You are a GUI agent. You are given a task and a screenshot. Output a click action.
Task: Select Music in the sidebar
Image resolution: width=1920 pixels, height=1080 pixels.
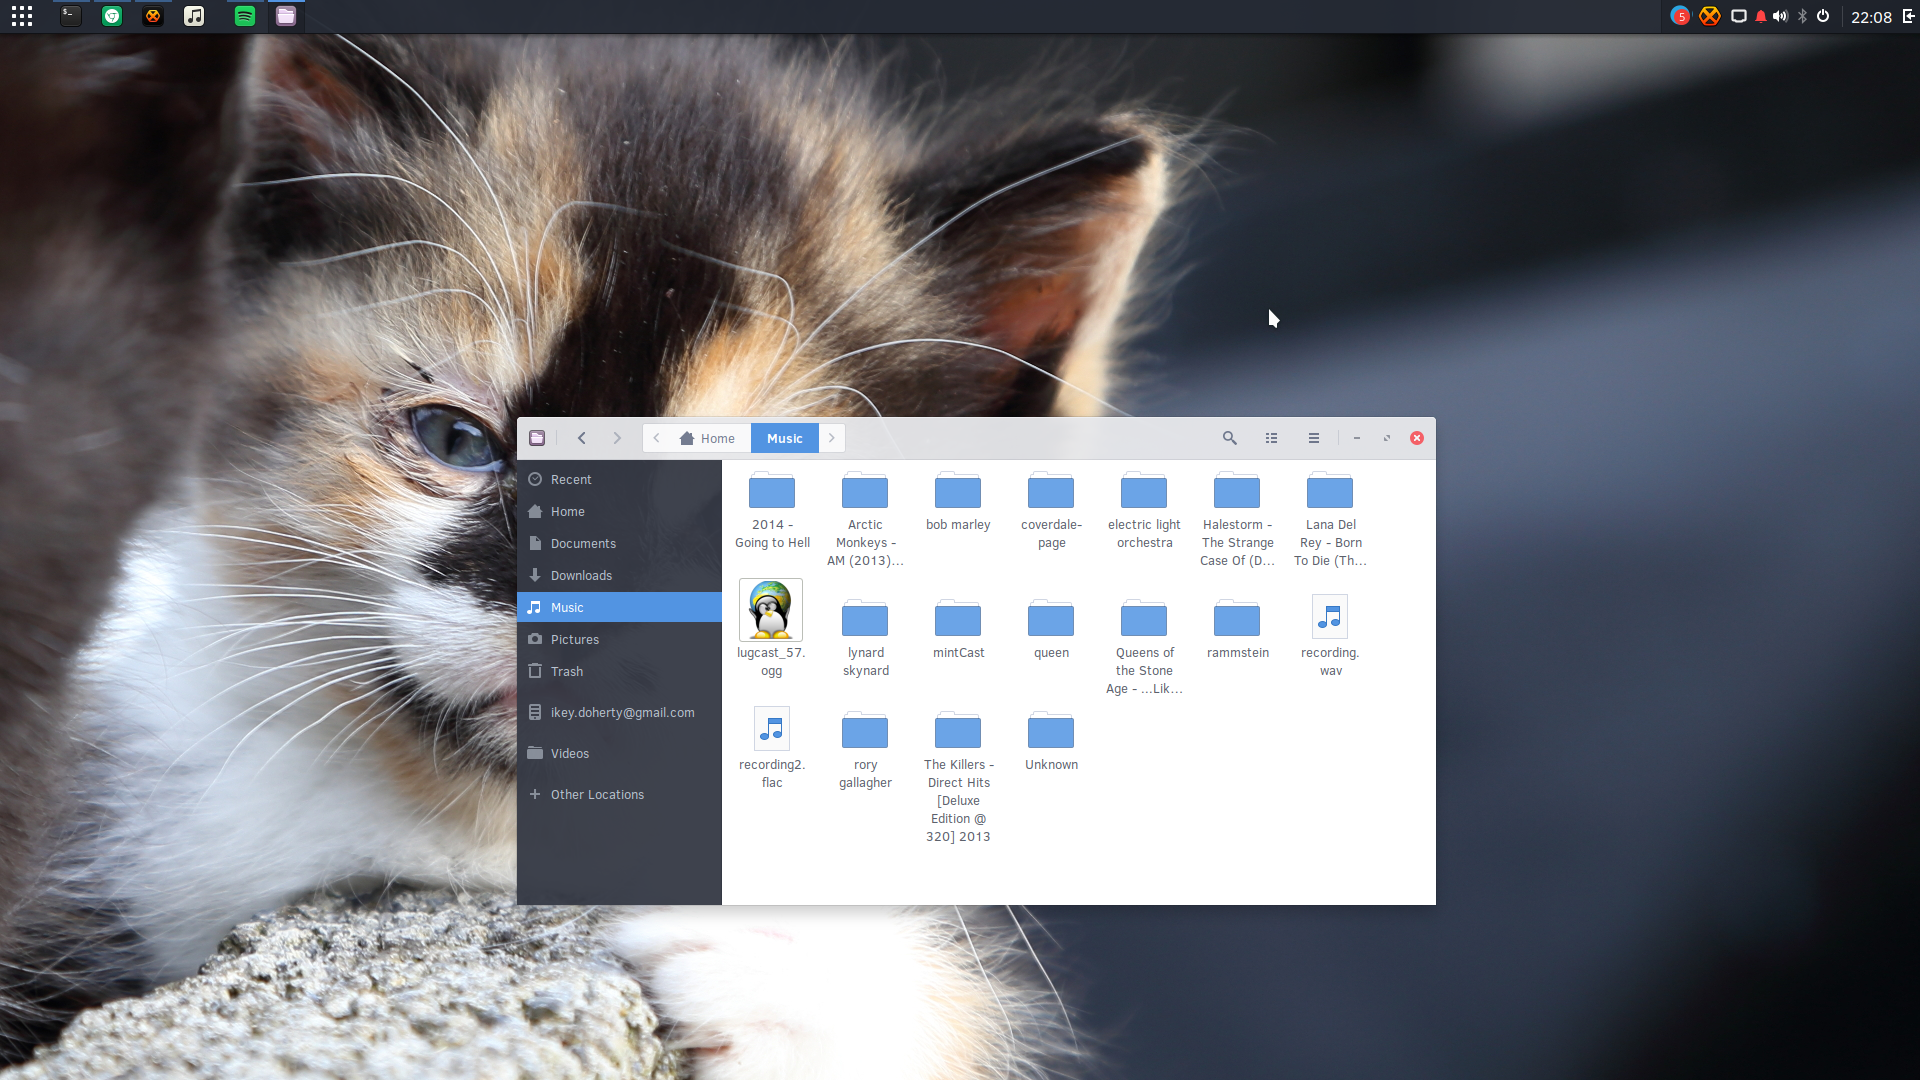coord(619,607)
